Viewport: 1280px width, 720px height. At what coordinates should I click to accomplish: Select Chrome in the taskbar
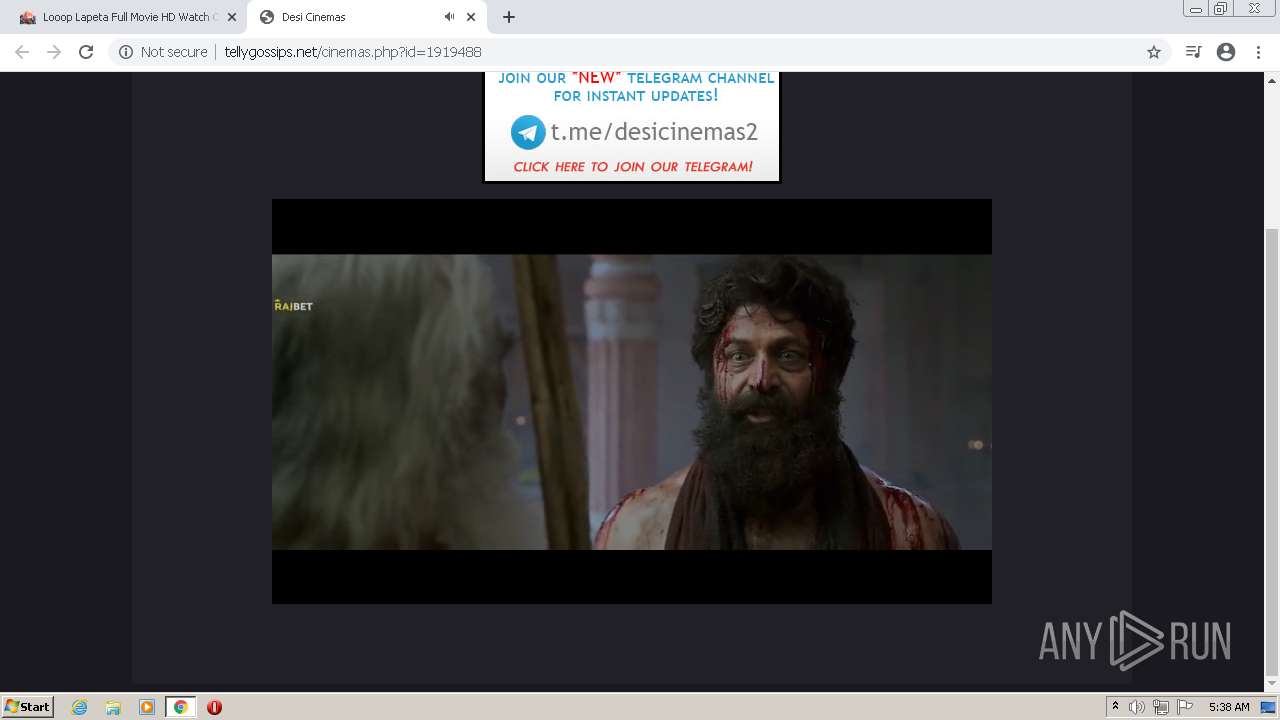click(180, 707)
